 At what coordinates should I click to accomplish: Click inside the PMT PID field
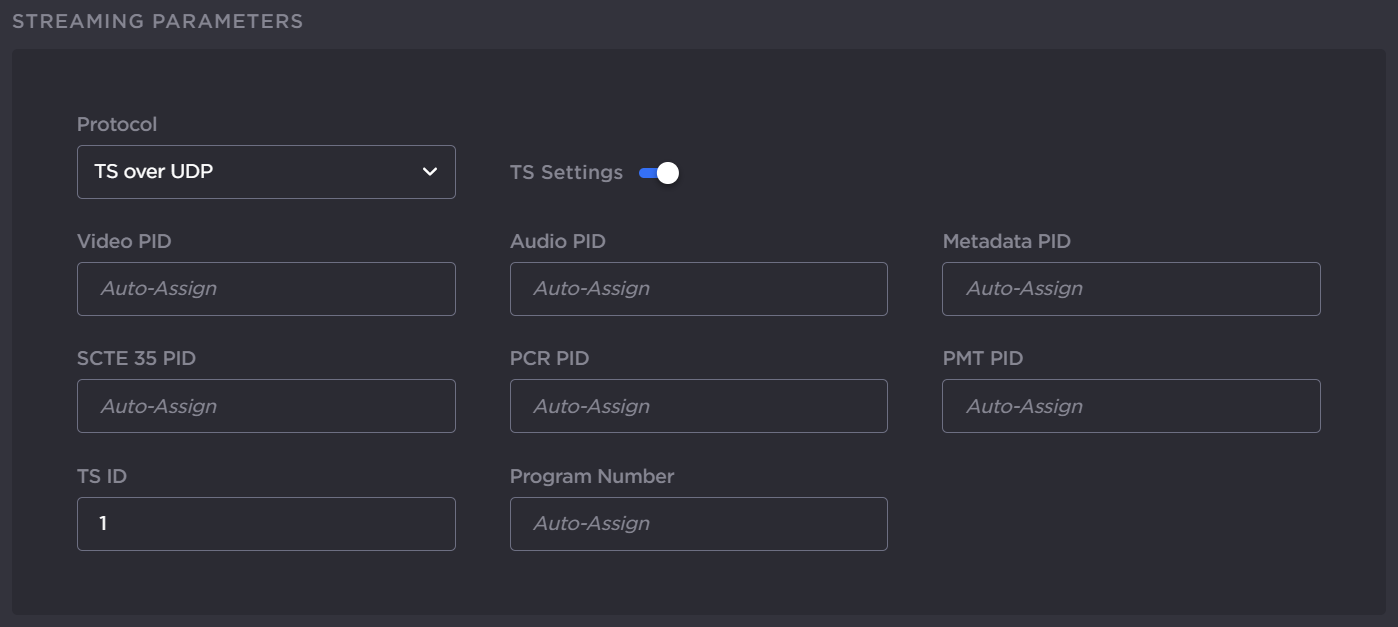click(1131, 406)
